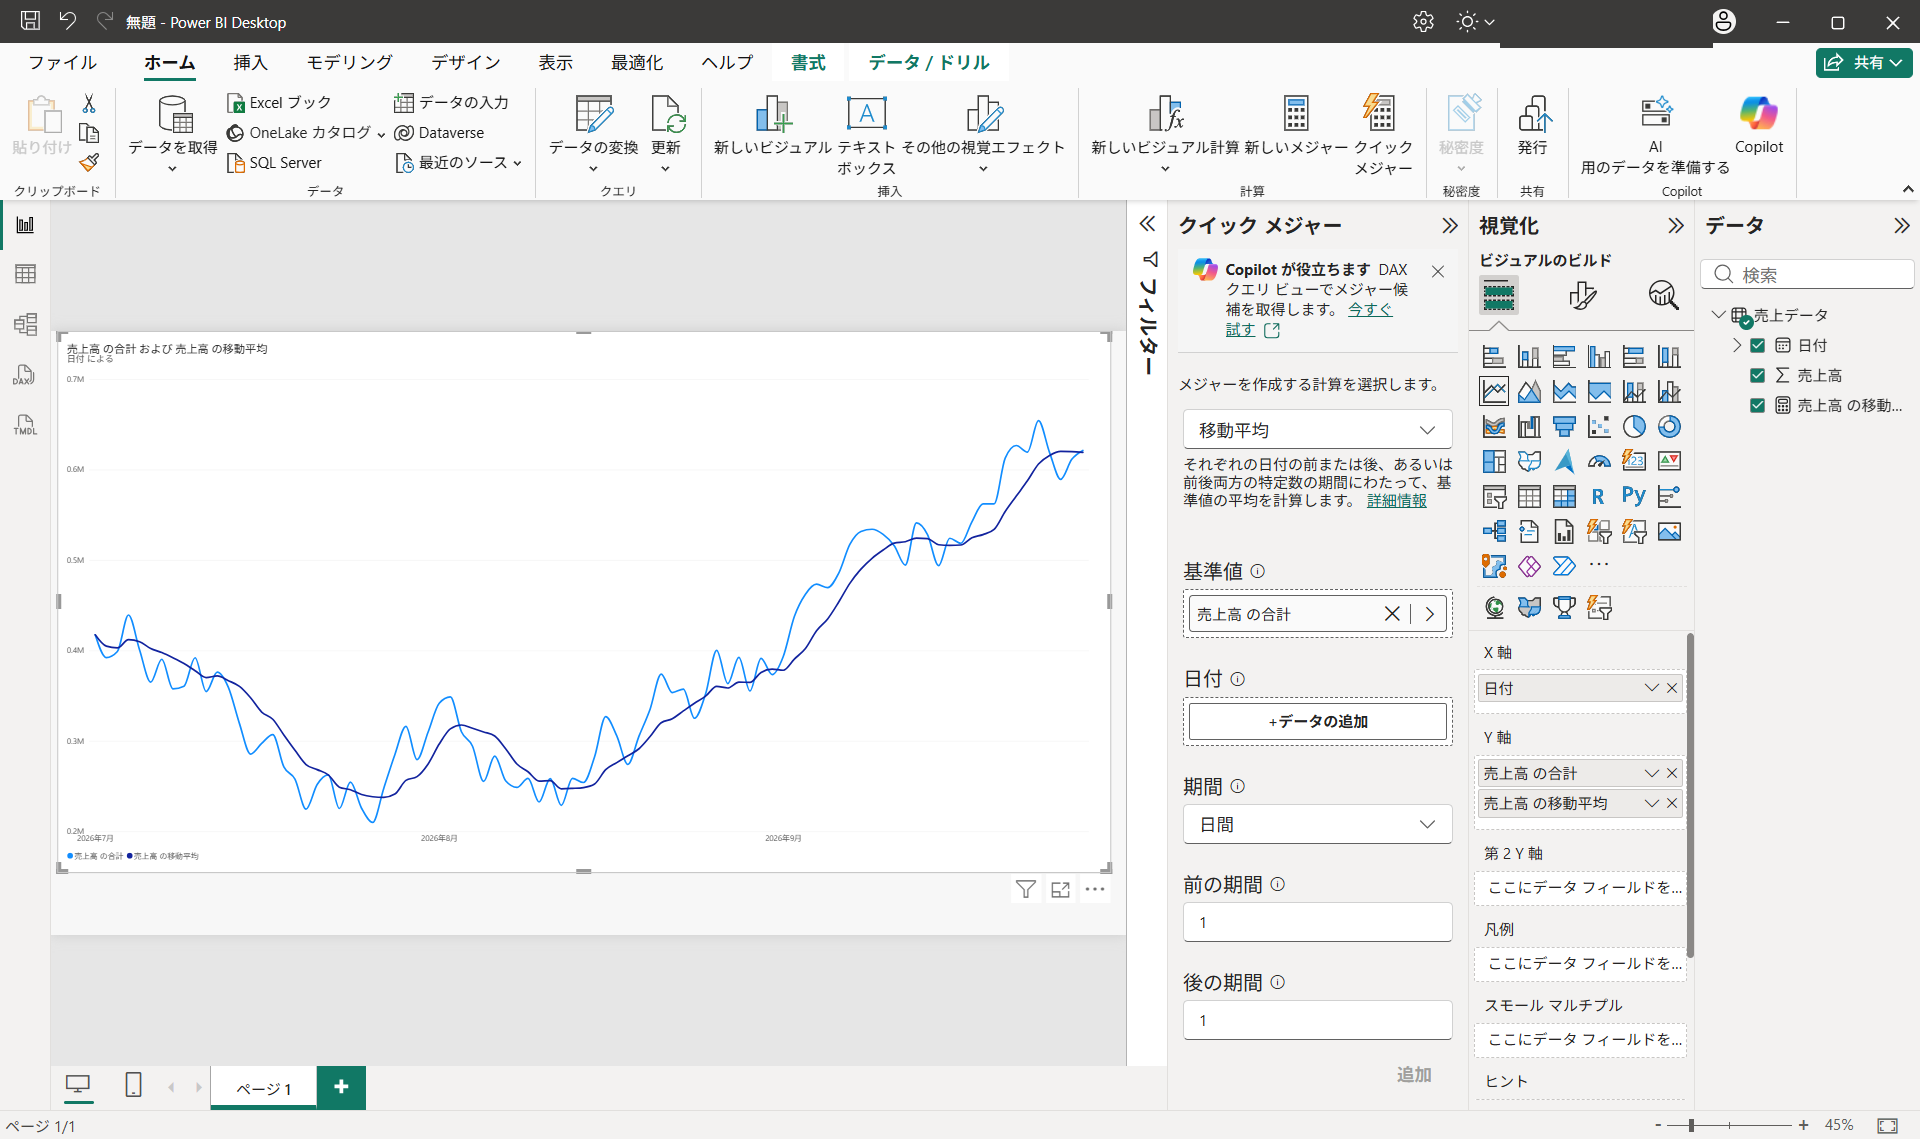Select the donut chart visual icon
The image size is (1920, 1139).
point(1669,427)
